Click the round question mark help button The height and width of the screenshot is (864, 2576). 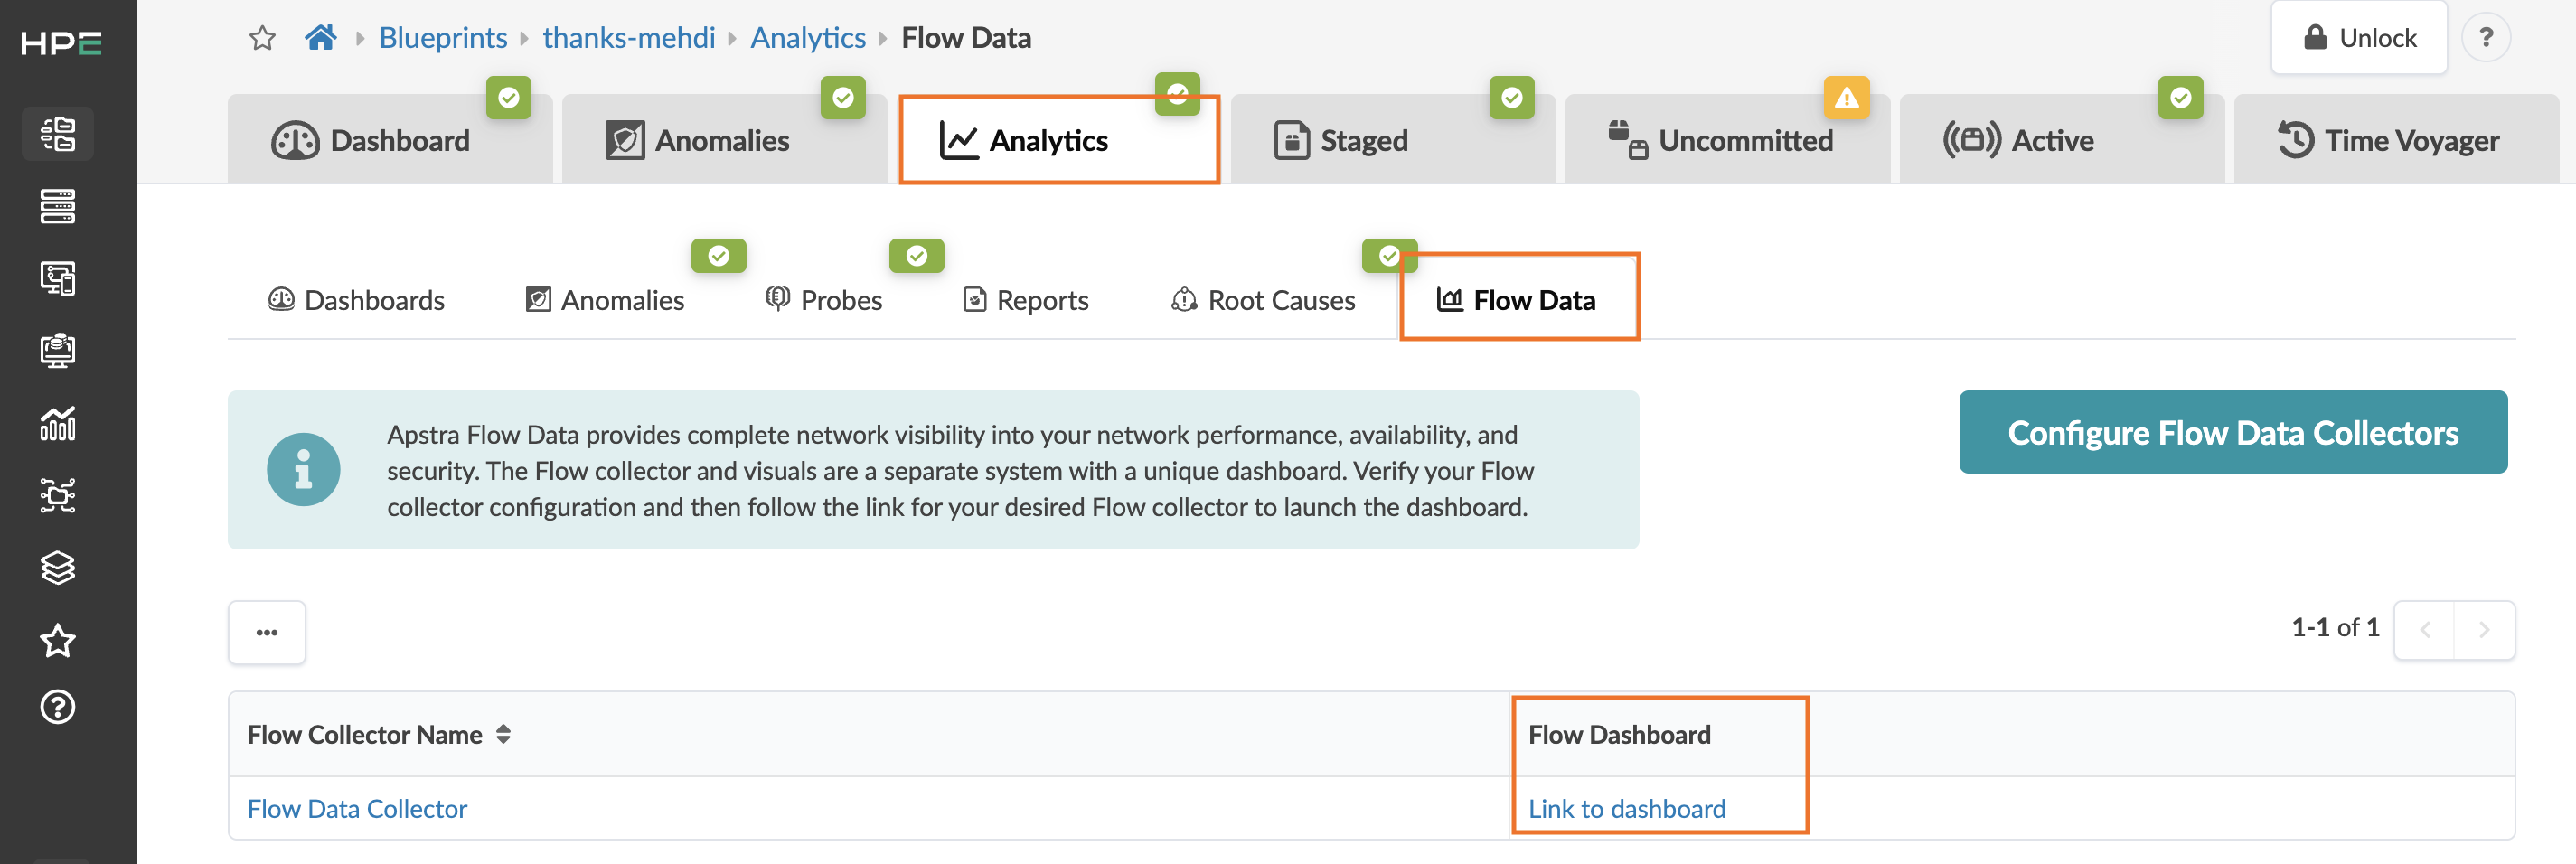tap(2486, 38)
